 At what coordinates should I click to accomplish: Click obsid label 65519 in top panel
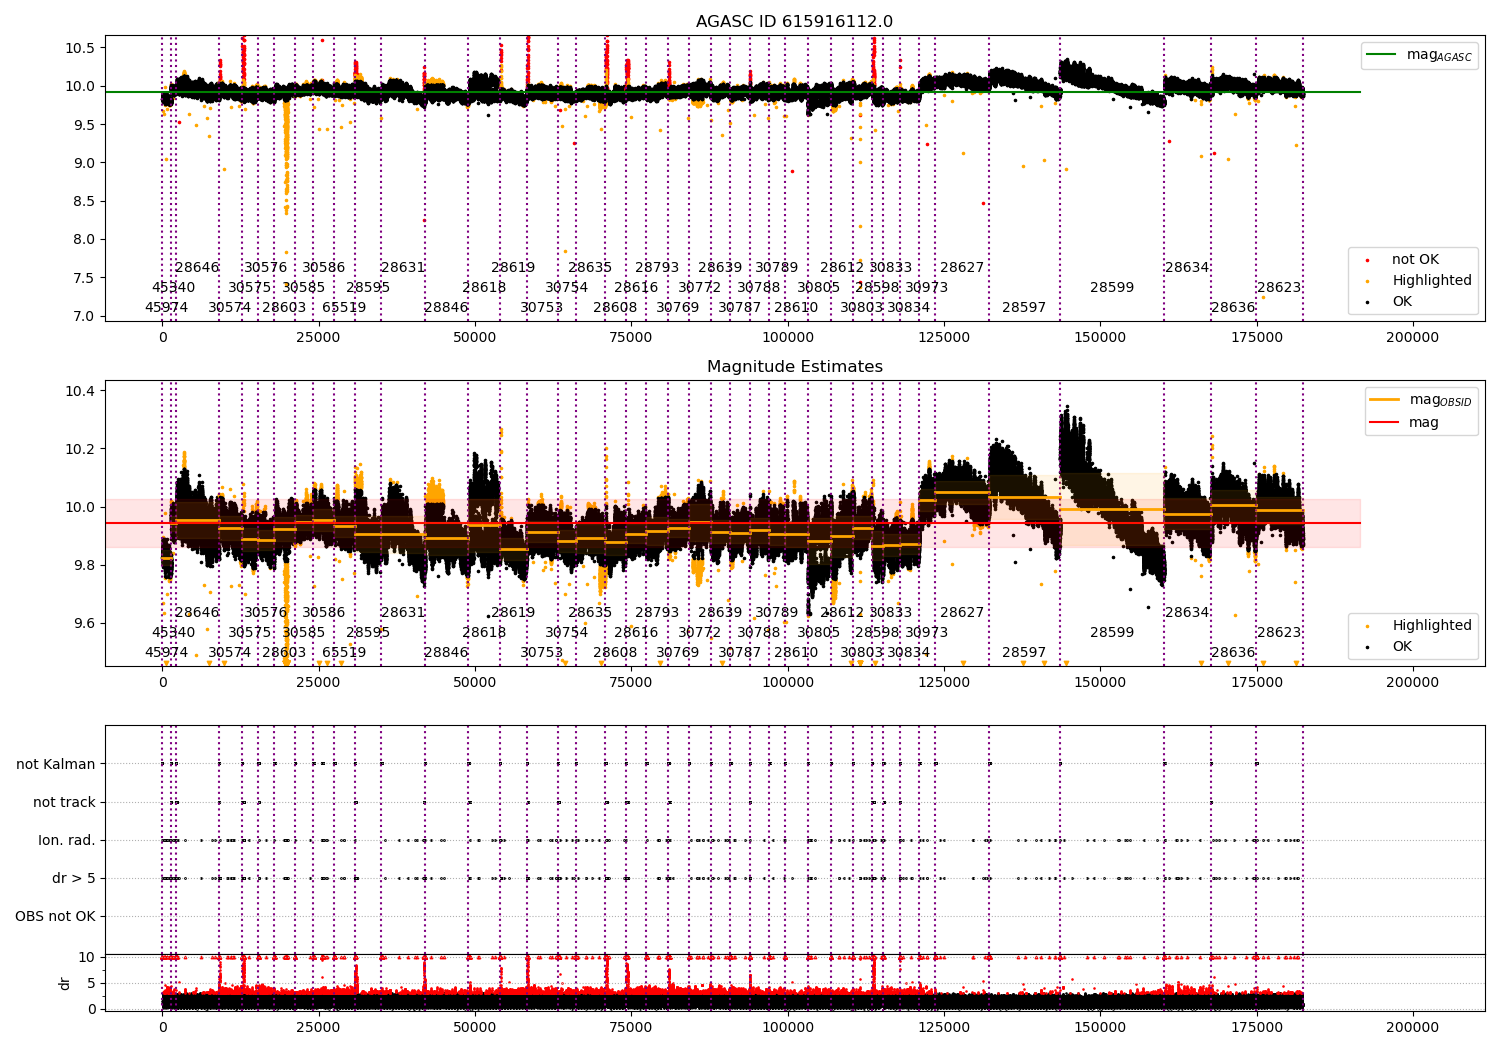(x=344, y=307)
